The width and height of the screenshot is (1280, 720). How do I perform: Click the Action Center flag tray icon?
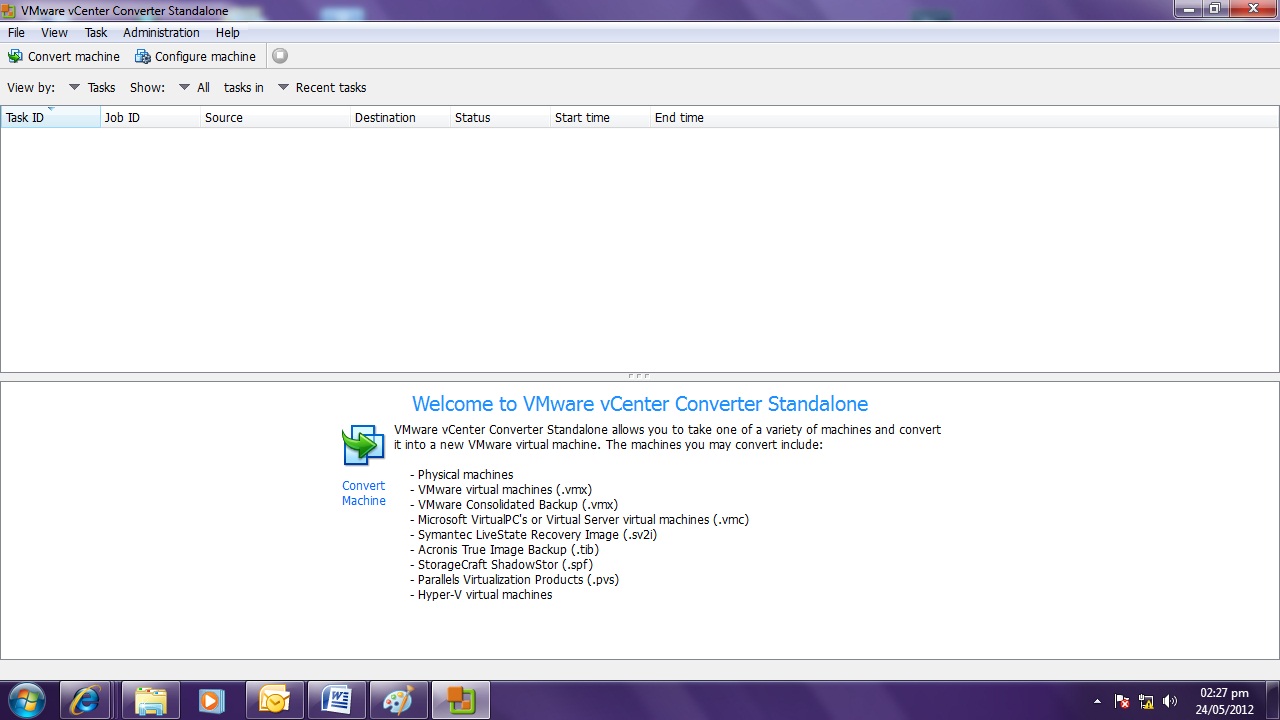point(1122,701)
